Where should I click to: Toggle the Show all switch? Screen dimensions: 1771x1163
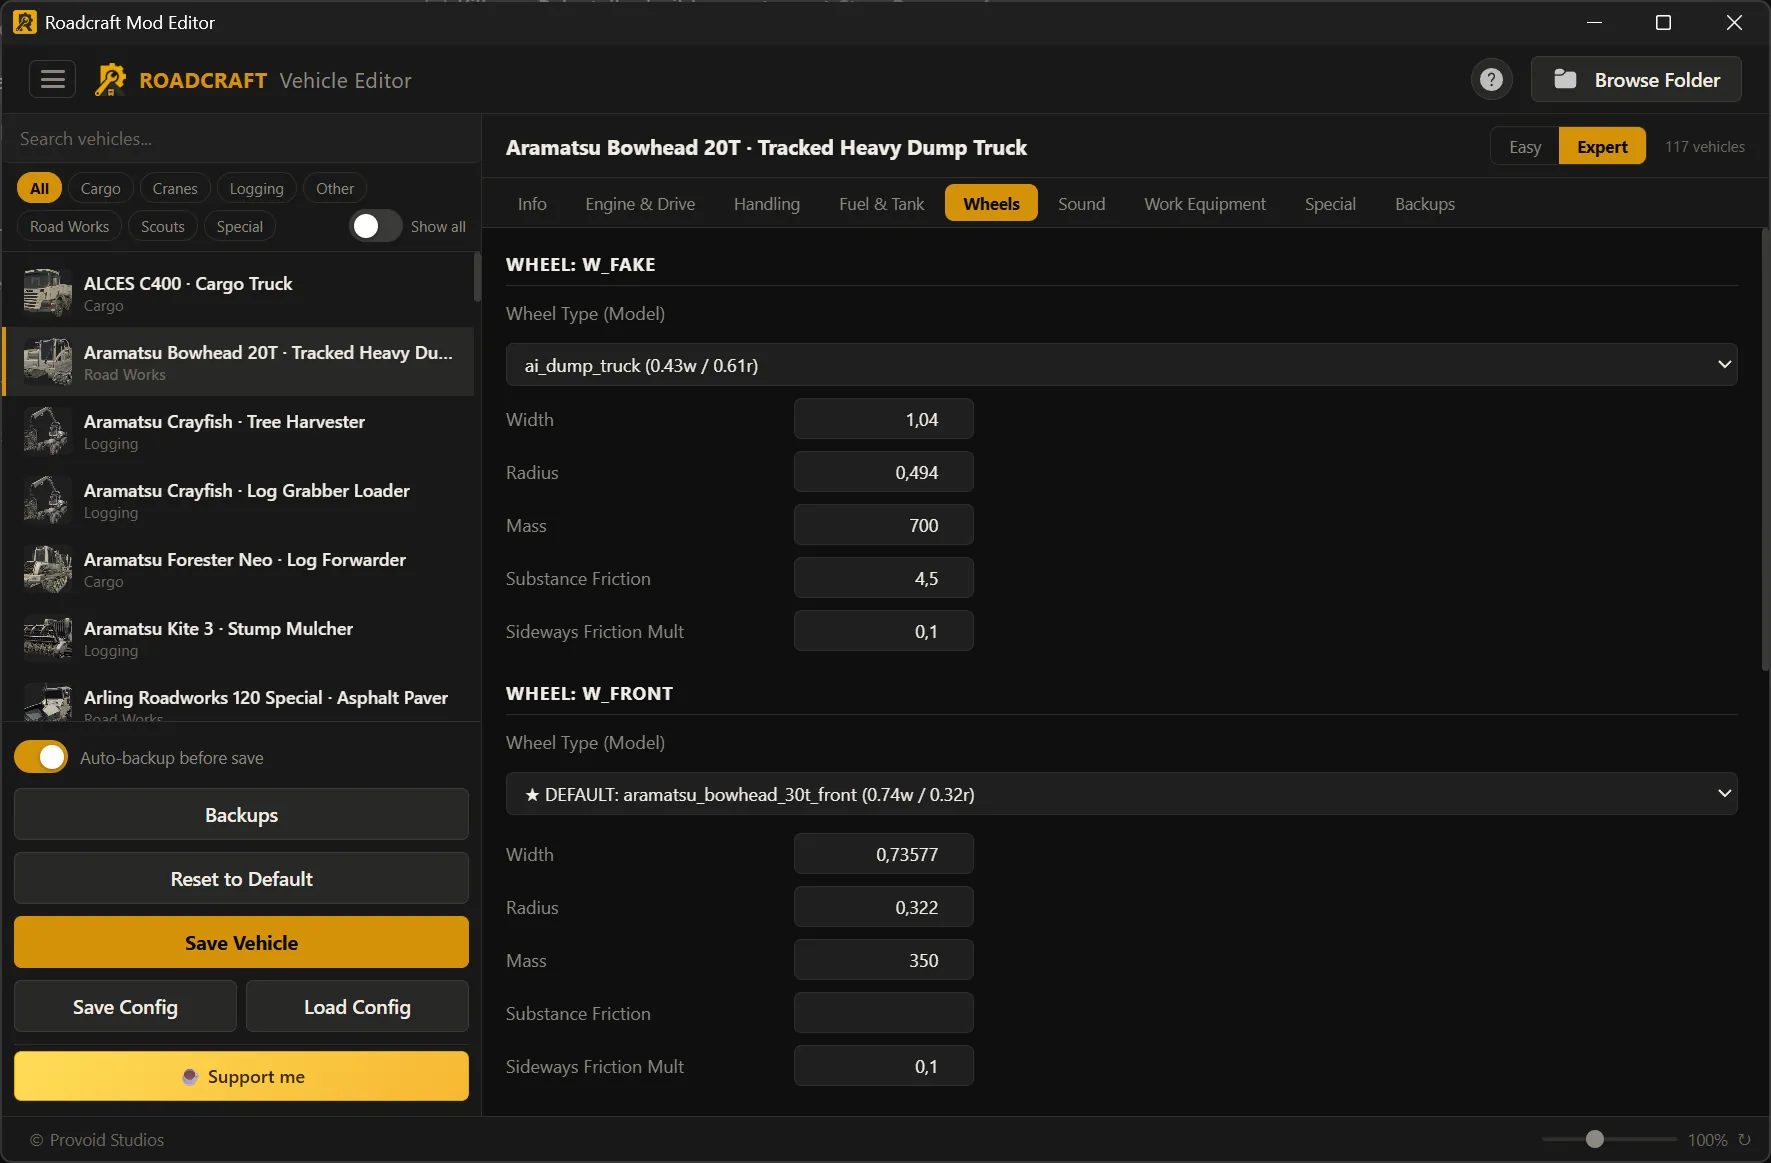(x=376, y=226)
